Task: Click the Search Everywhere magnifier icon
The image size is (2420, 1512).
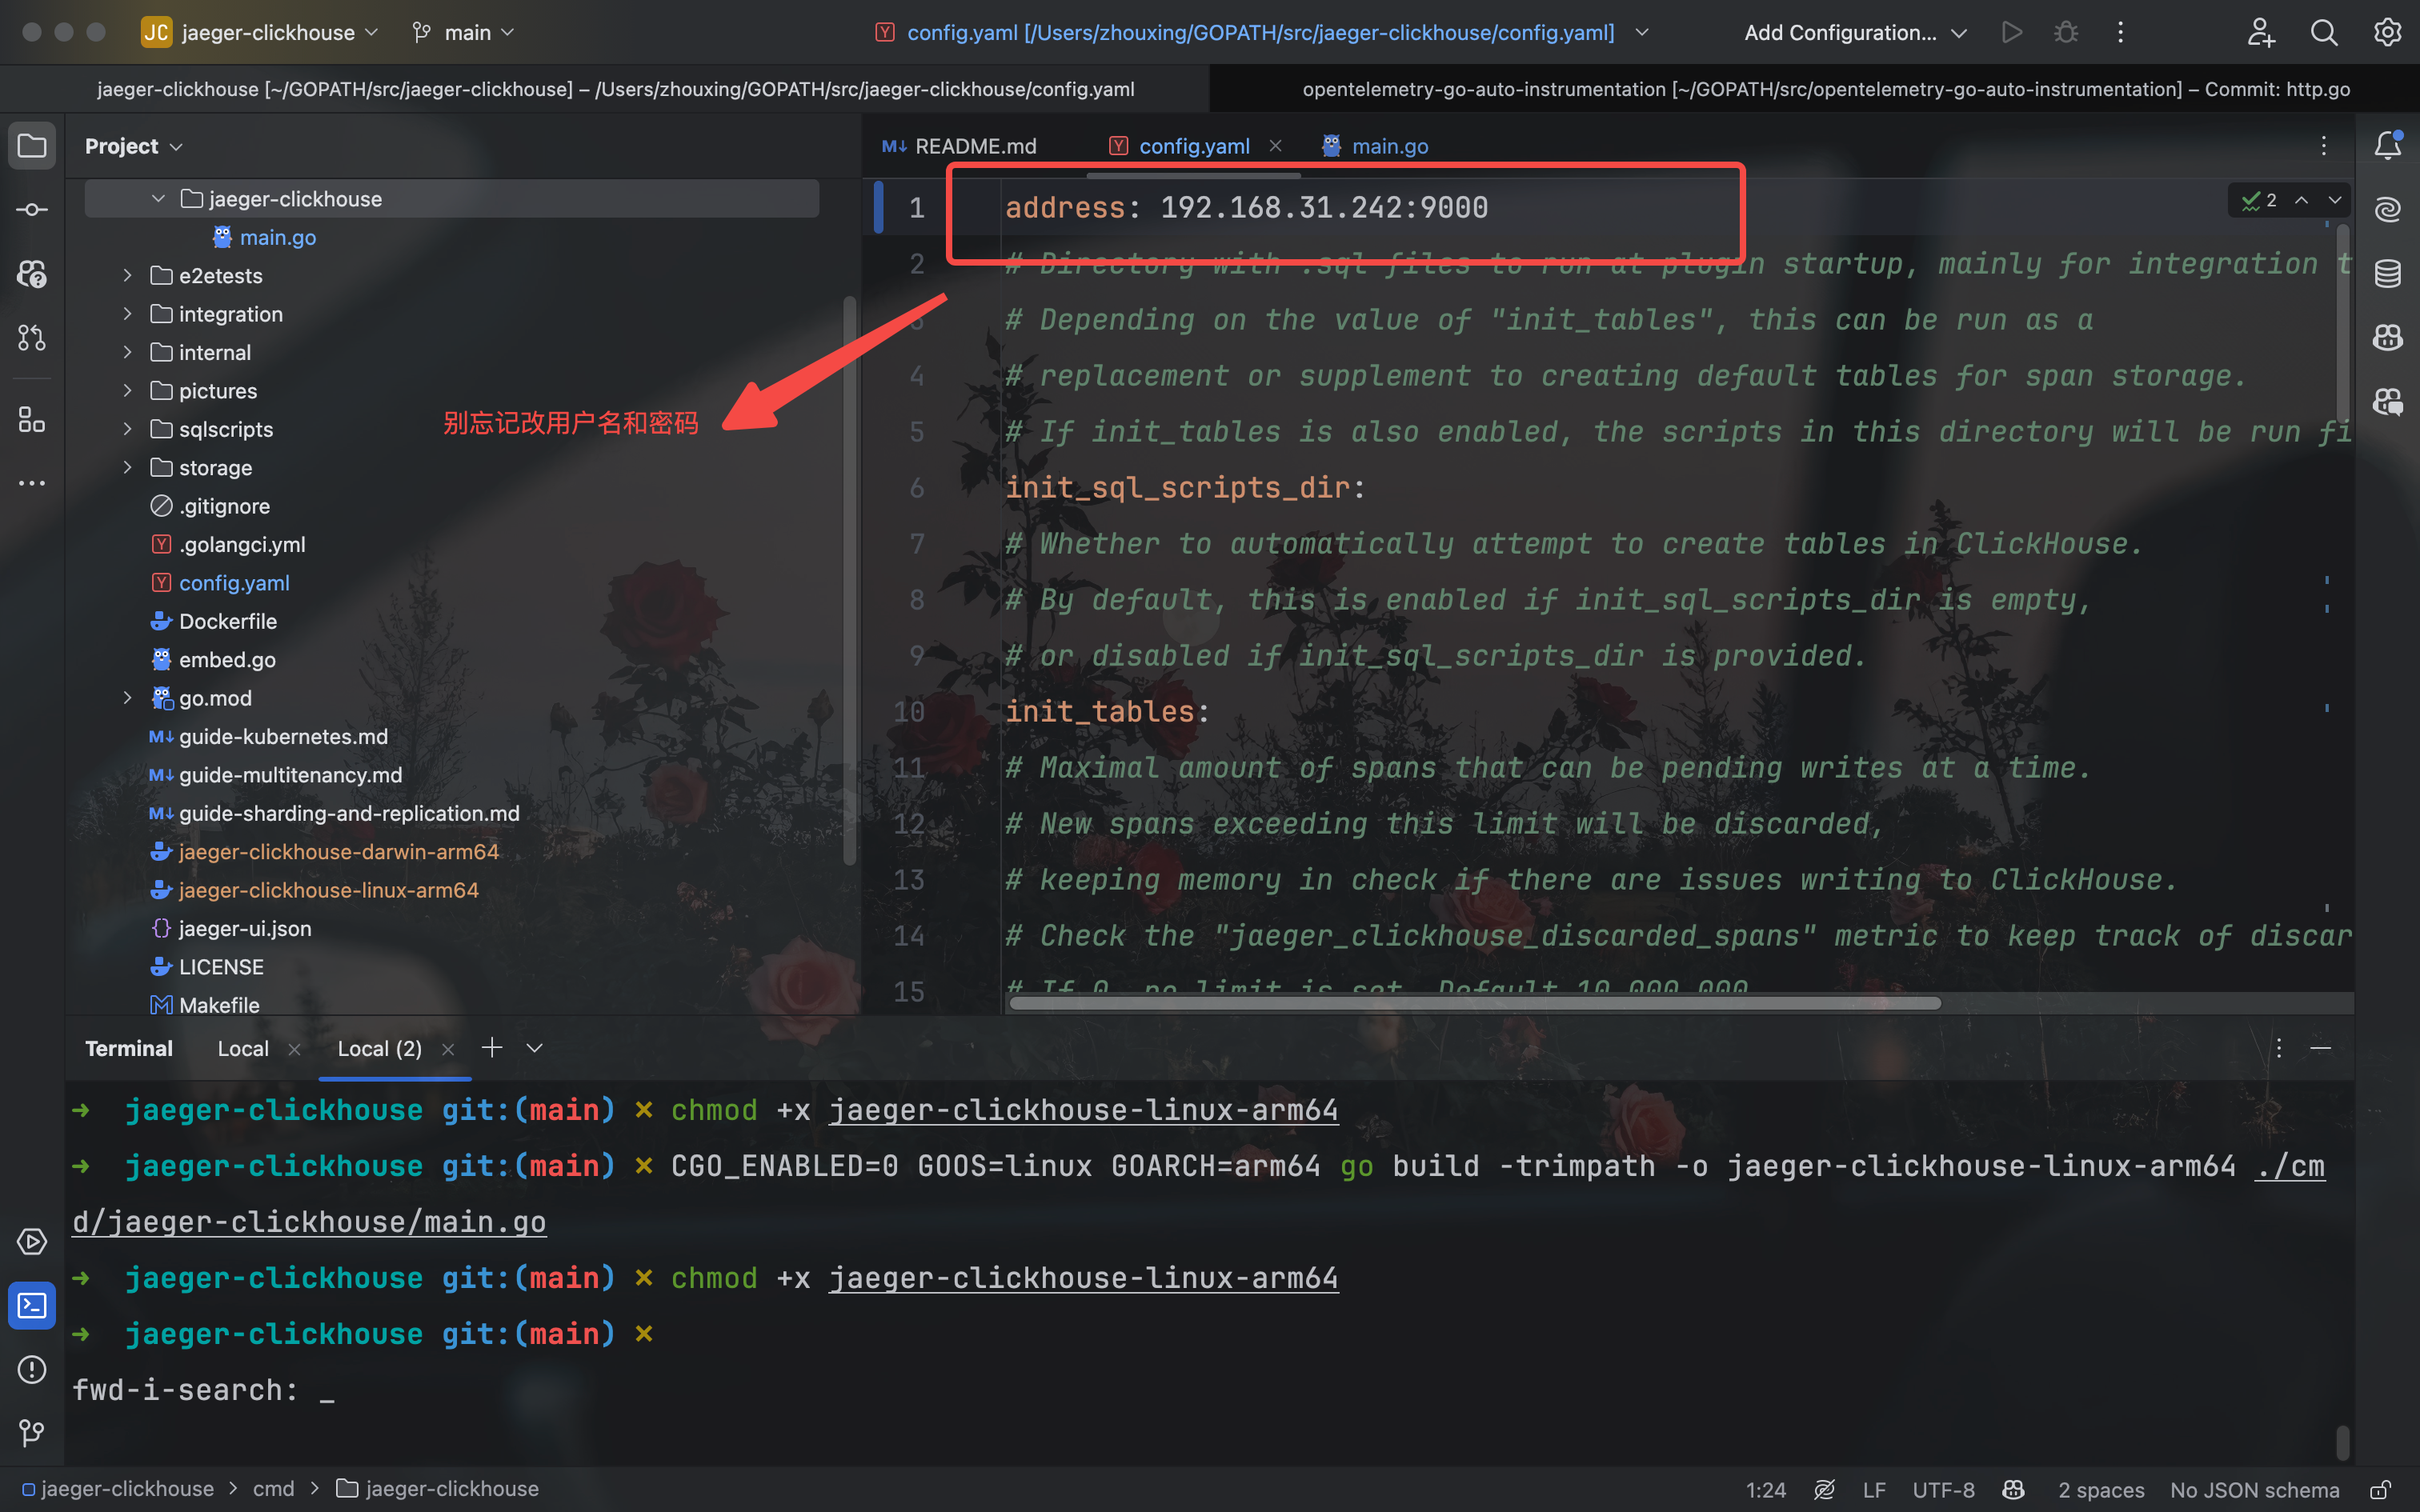Action: [x=2323, y=32]
